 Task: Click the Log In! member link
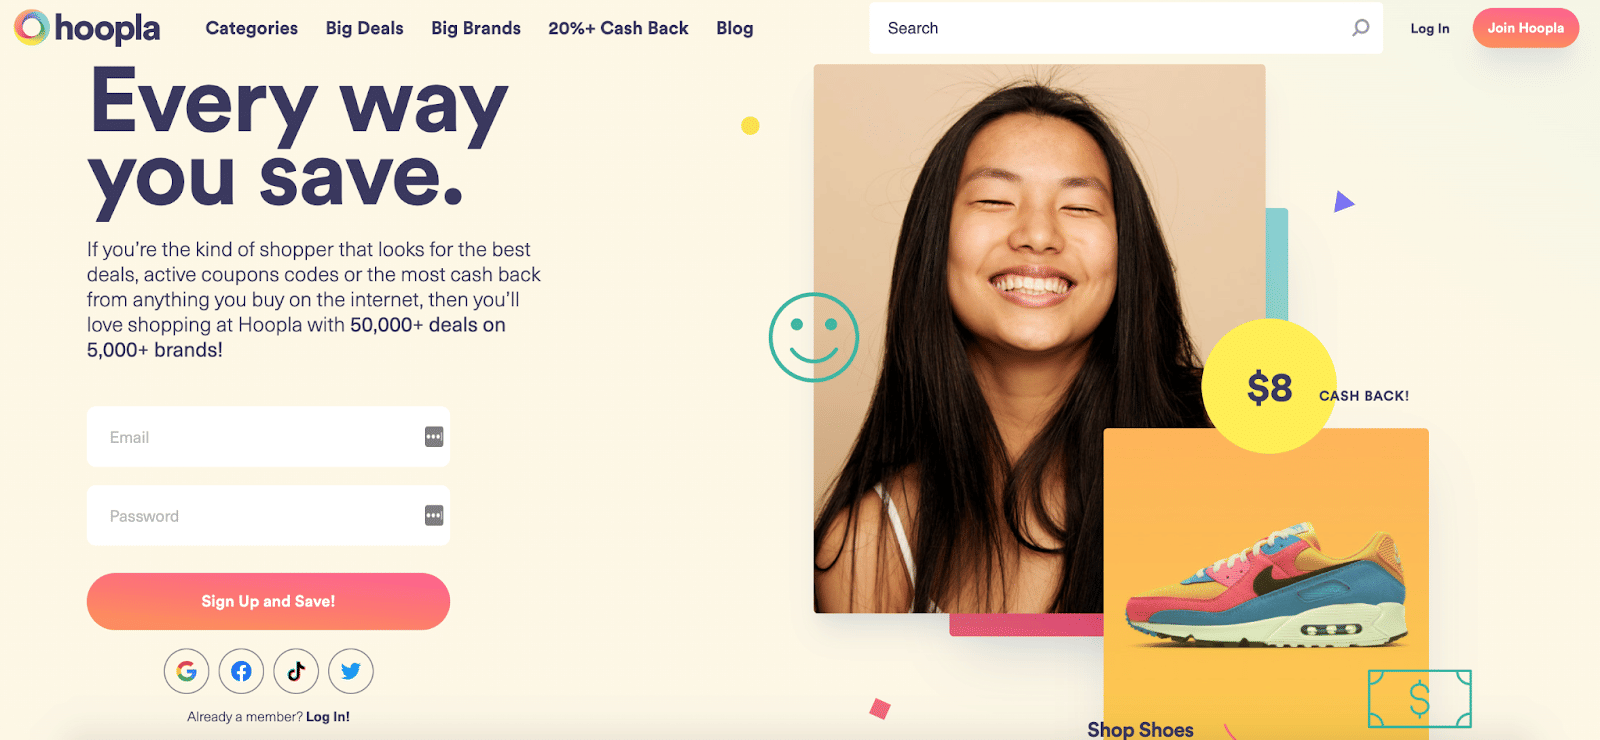(x=328, y=717)
